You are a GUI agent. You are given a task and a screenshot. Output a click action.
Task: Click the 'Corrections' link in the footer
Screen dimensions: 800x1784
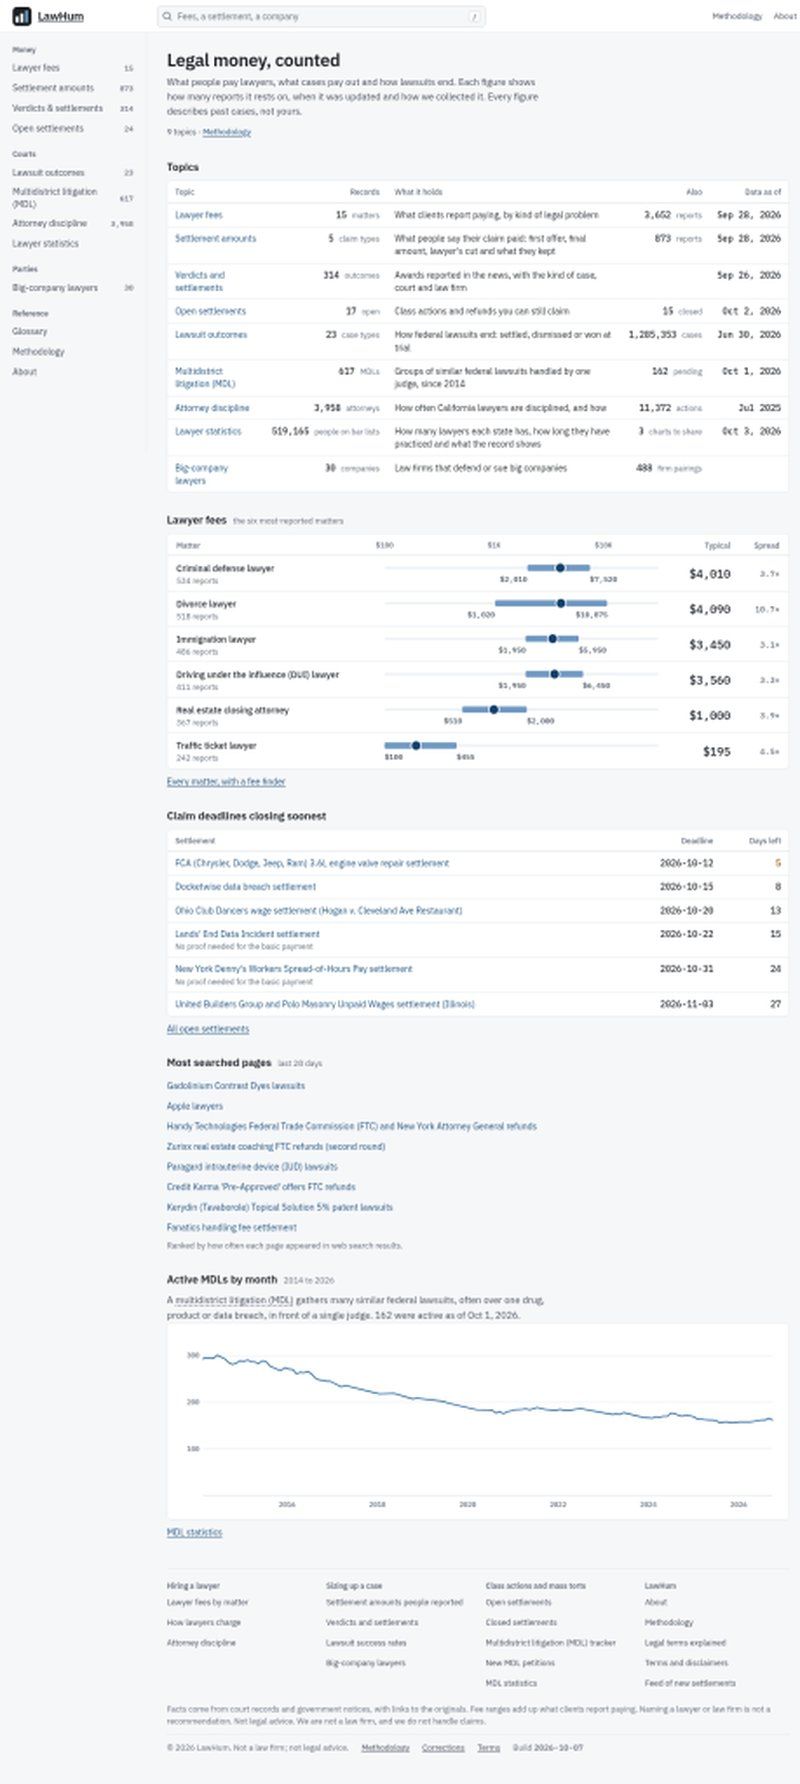coord(443,1748)
